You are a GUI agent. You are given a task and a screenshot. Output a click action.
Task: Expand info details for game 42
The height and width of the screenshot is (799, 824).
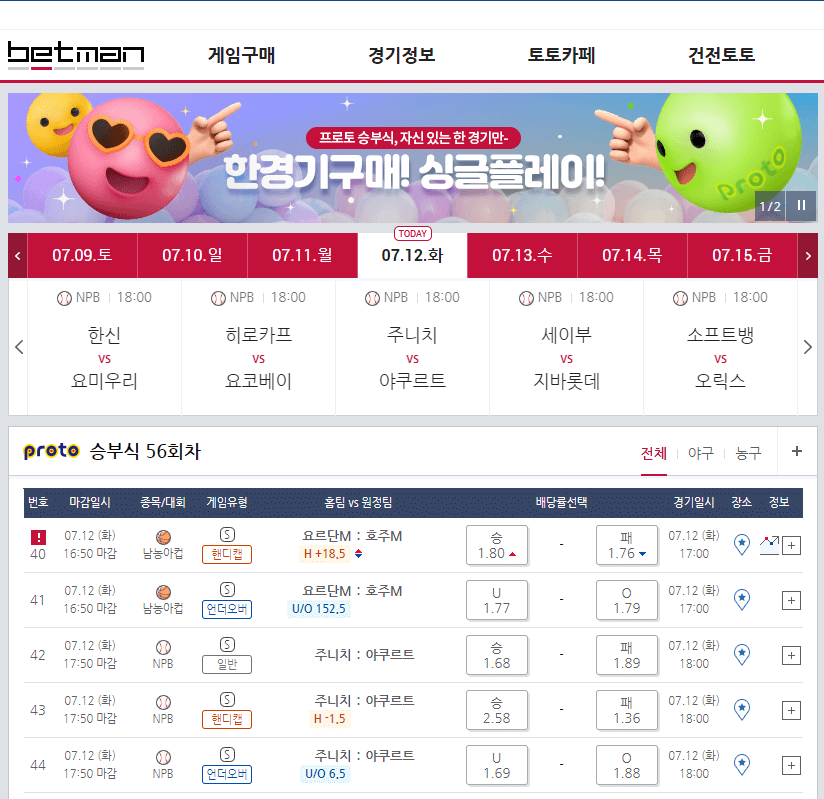tap(791, 655)
